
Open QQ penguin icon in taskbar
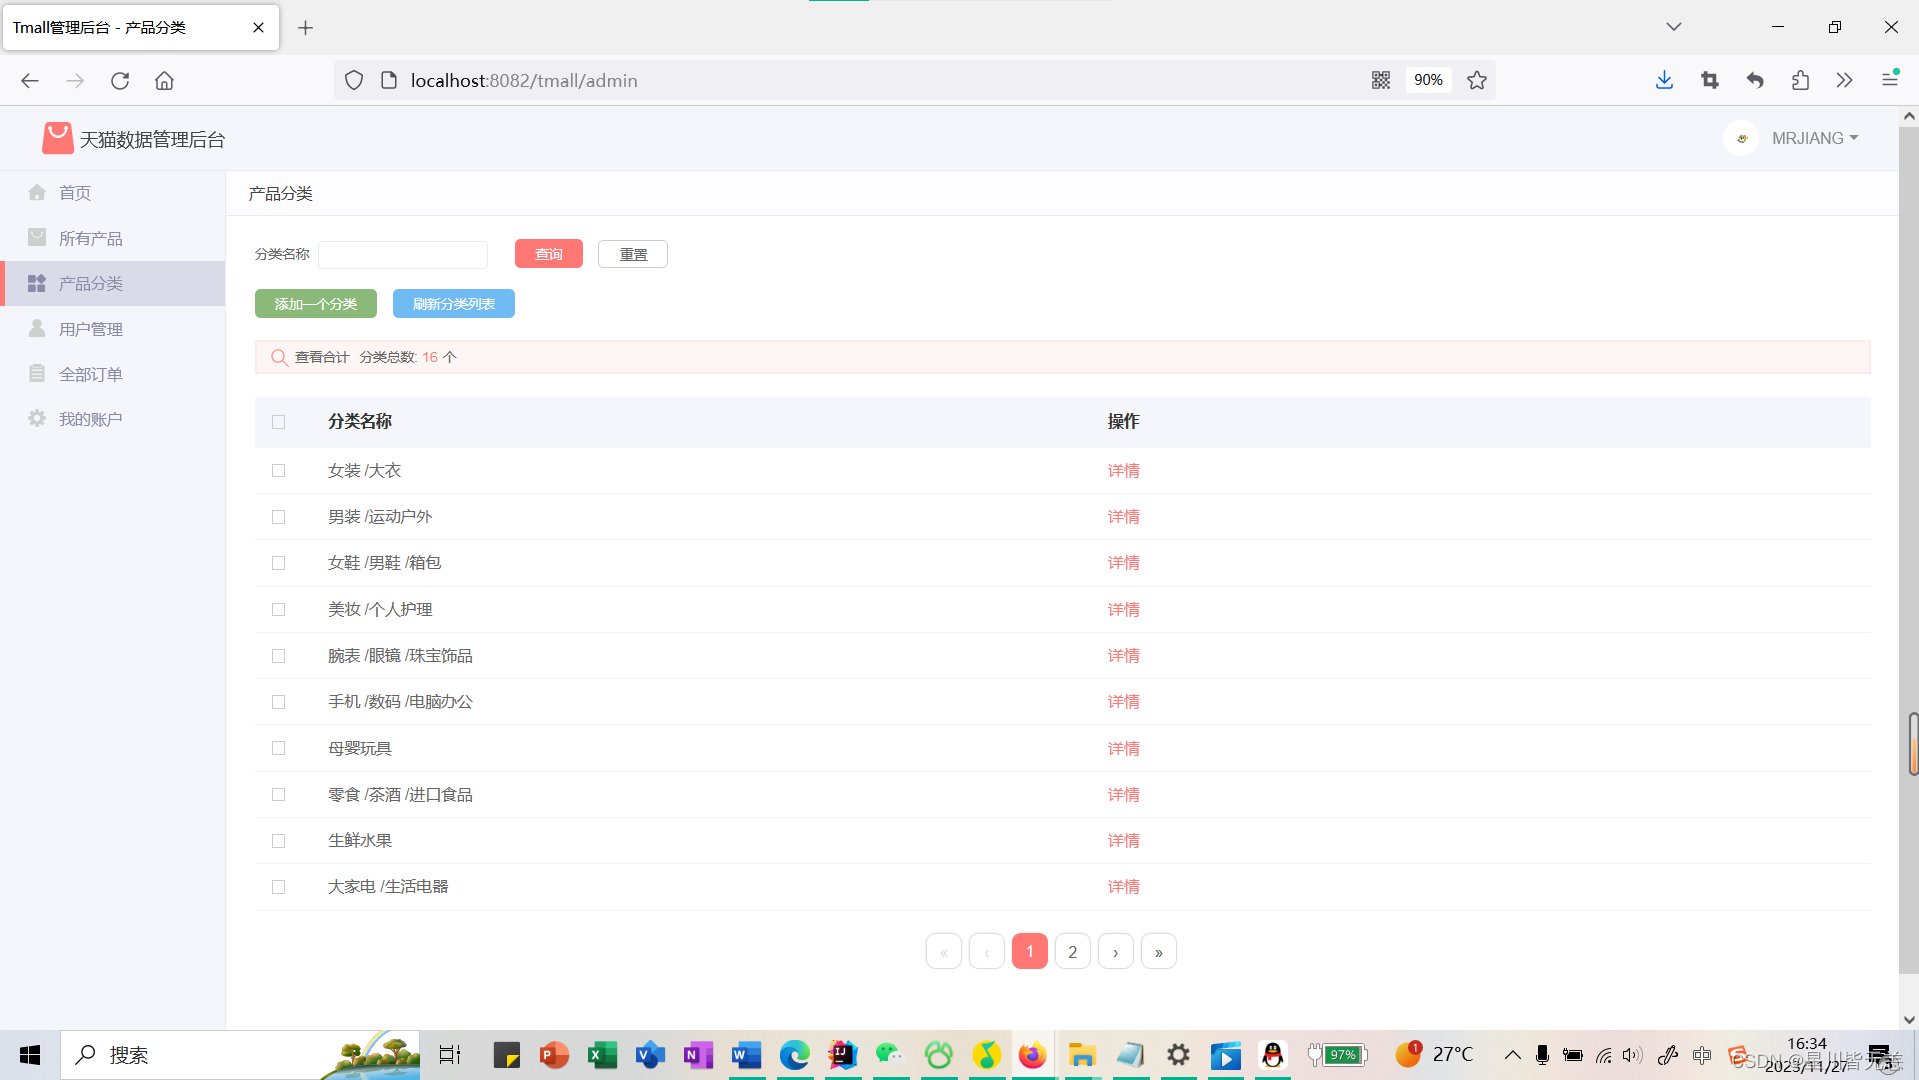click(1273, 1055)
